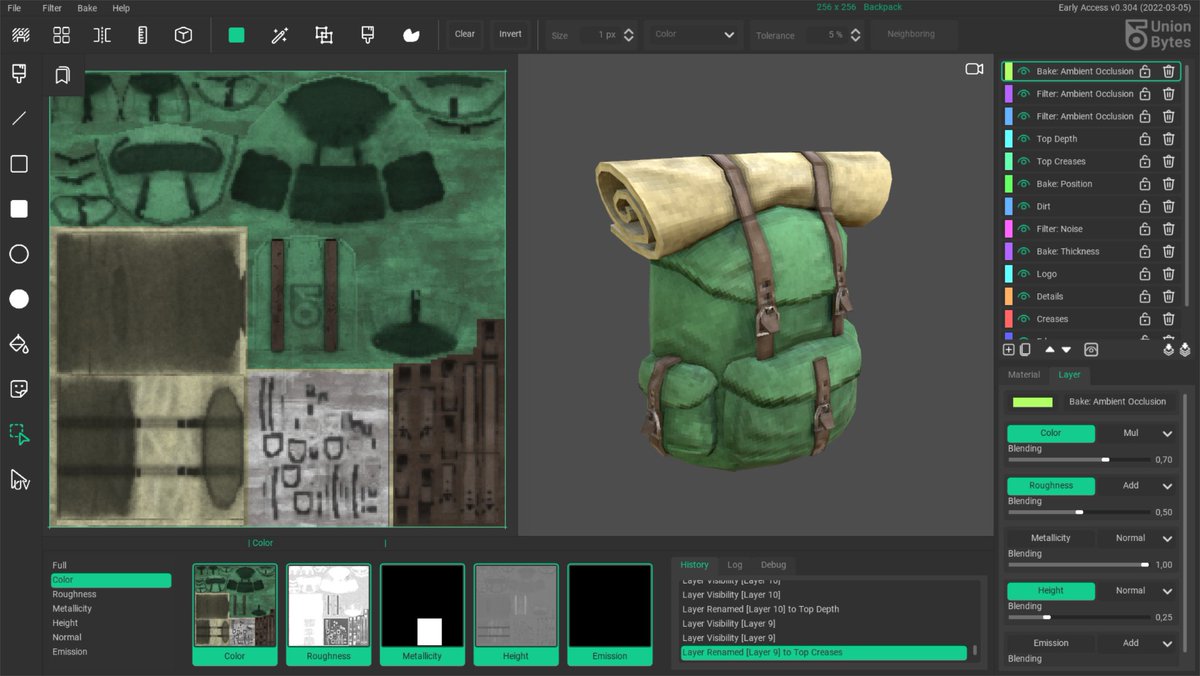Open the Filter menu

pos(52,8)
